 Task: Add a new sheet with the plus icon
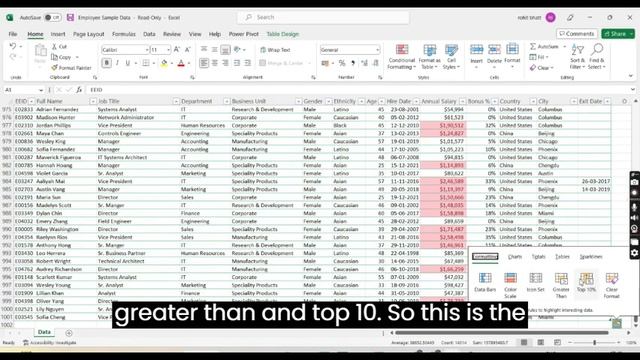click(69, 333)
